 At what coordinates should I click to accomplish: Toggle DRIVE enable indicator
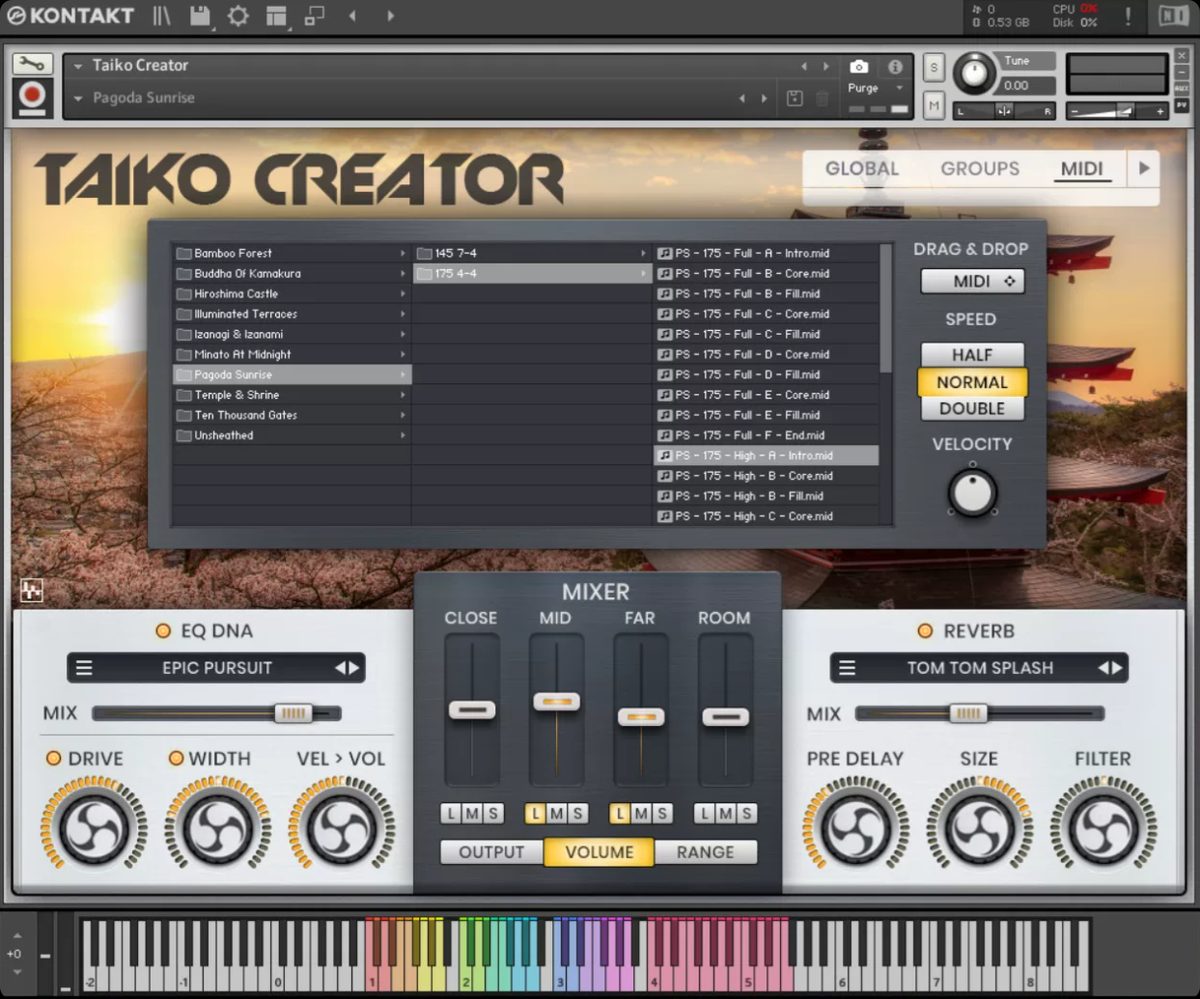pos(54,759)
